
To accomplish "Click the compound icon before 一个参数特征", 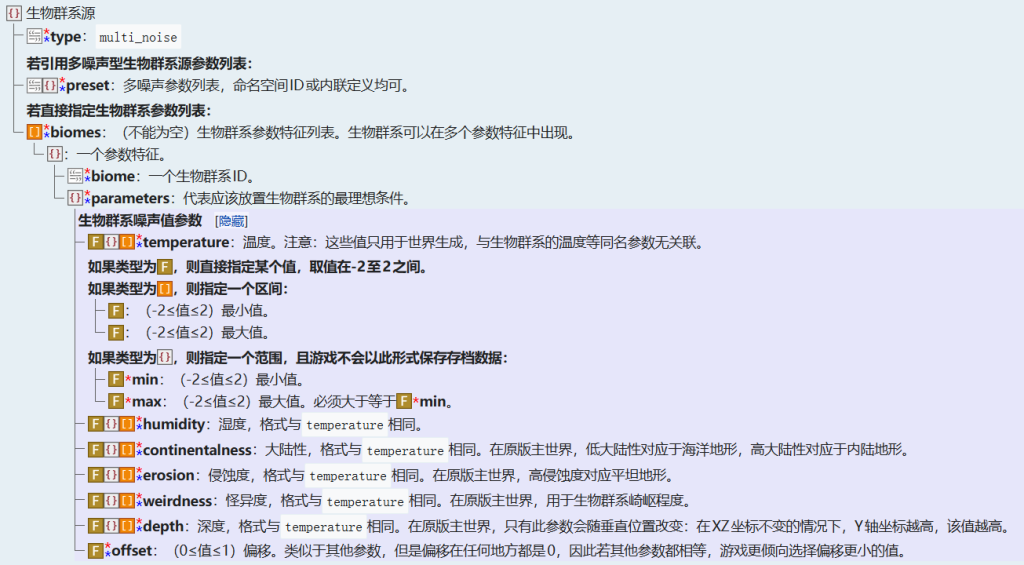I will pos(54,155).
